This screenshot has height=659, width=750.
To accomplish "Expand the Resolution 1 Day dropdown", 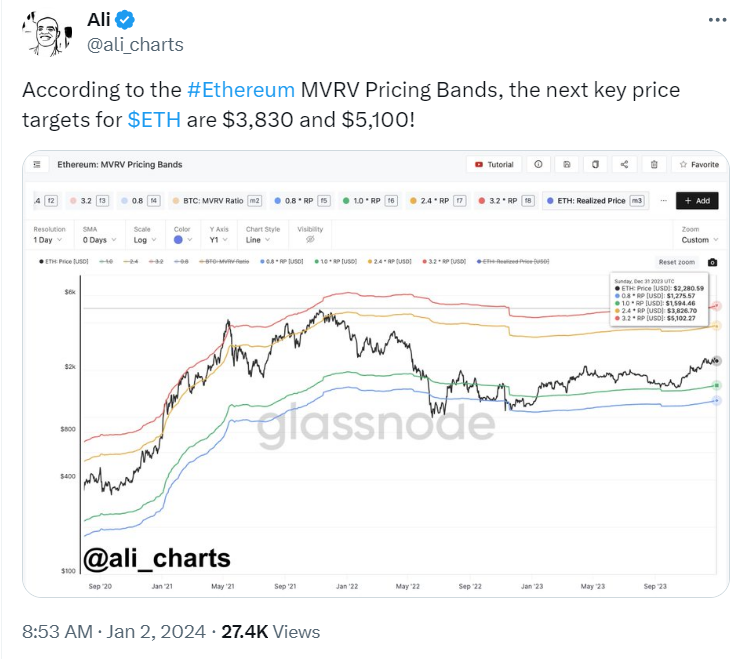I will coord(48,240).
